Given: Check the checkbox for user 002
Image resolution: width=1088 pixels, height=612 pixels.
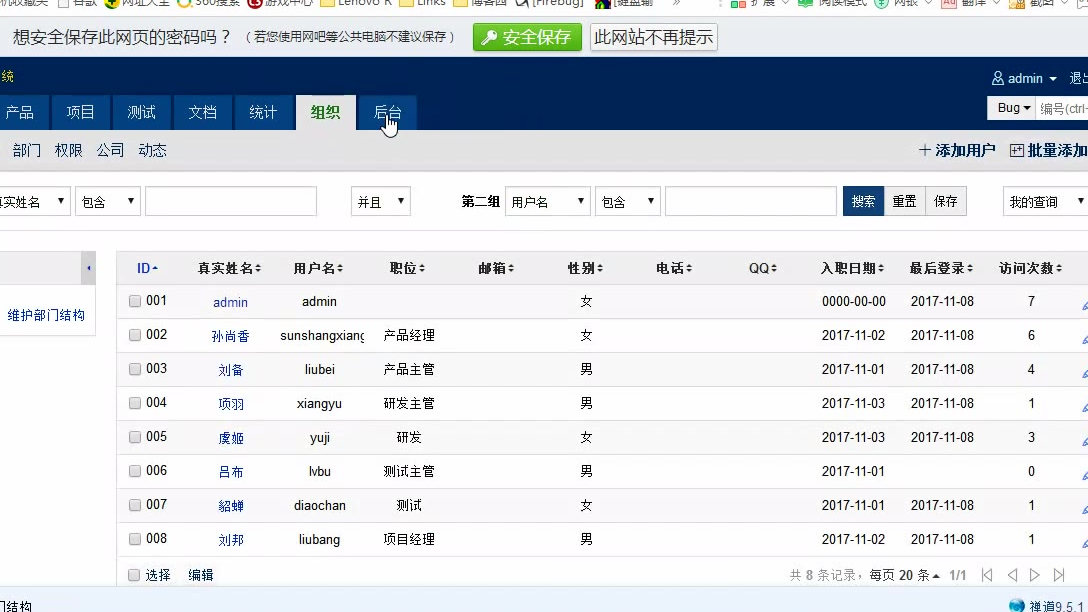Looking at the screenshot, I should click(x=135, y=335).
